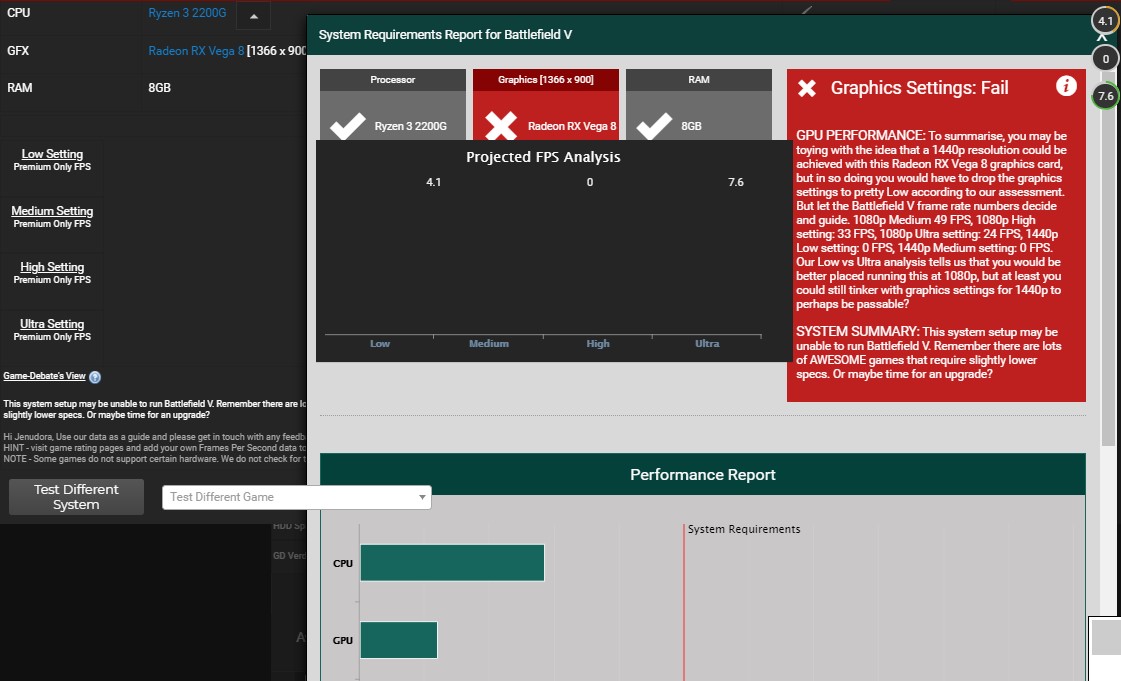The image size is (1121, 681).
Task: Open the Ryzen 3 2200G CPU link
Action: [189, 13]
